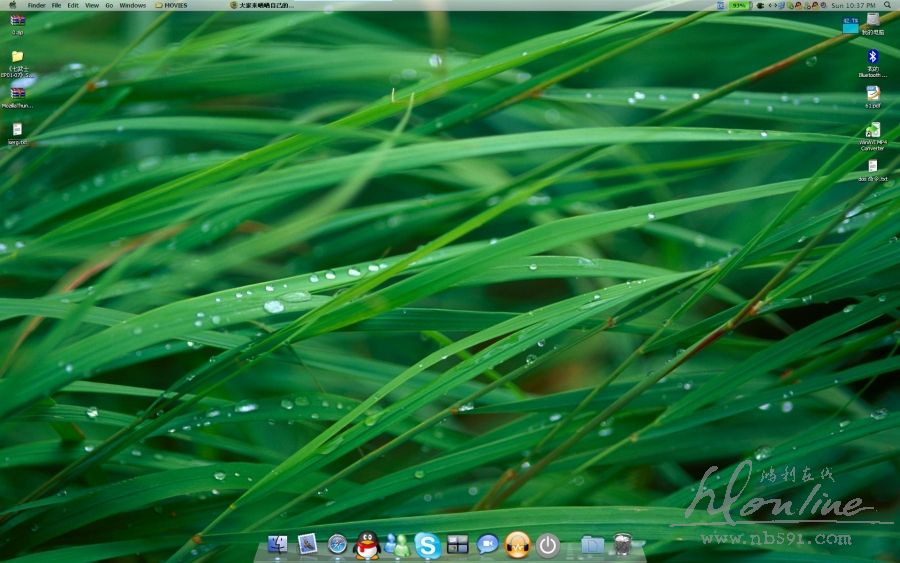The height and width of the screenshot is (563, 900).
Task: Click the Spotlight search magnifier
Action: pyautogui.click(x=887, y=5)
